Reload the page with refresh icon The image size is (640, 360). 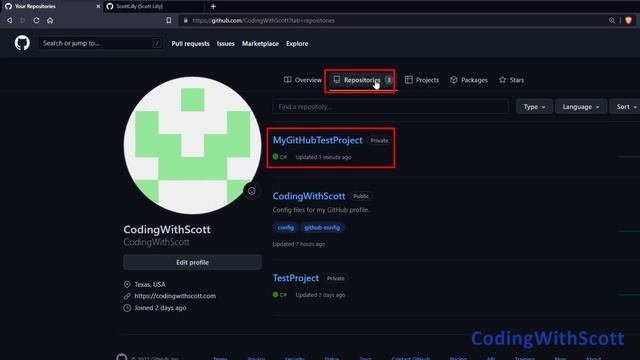coord(36,20)
